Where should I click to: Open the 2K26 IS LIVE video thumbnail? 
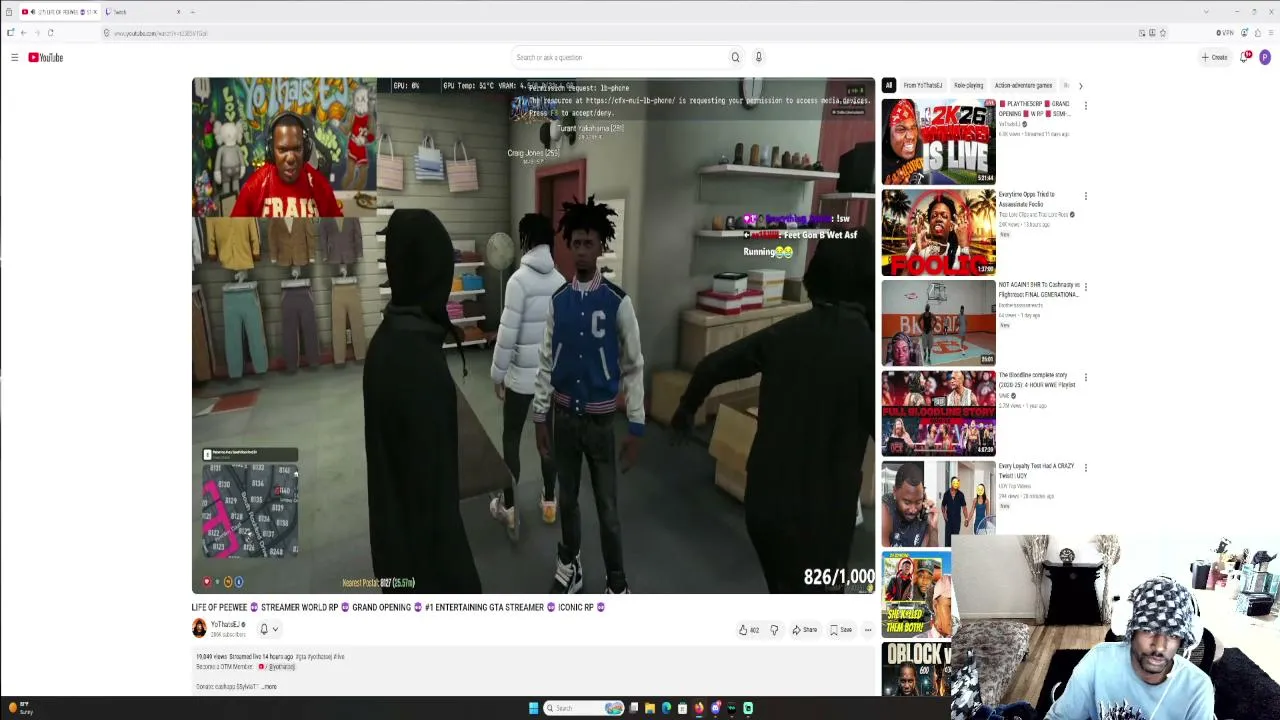point(938,142)
